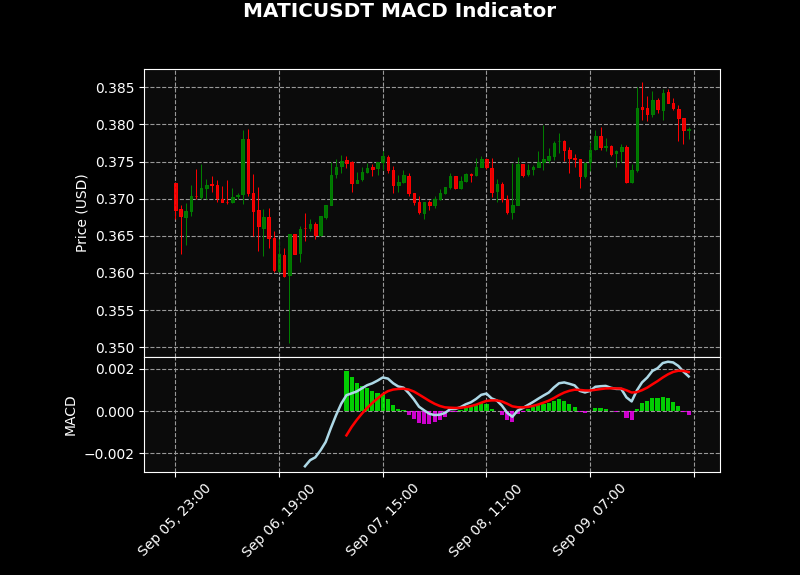Click the 0.355 price tick label
This screenshot has width=800, height=575.
pos(115,311)
